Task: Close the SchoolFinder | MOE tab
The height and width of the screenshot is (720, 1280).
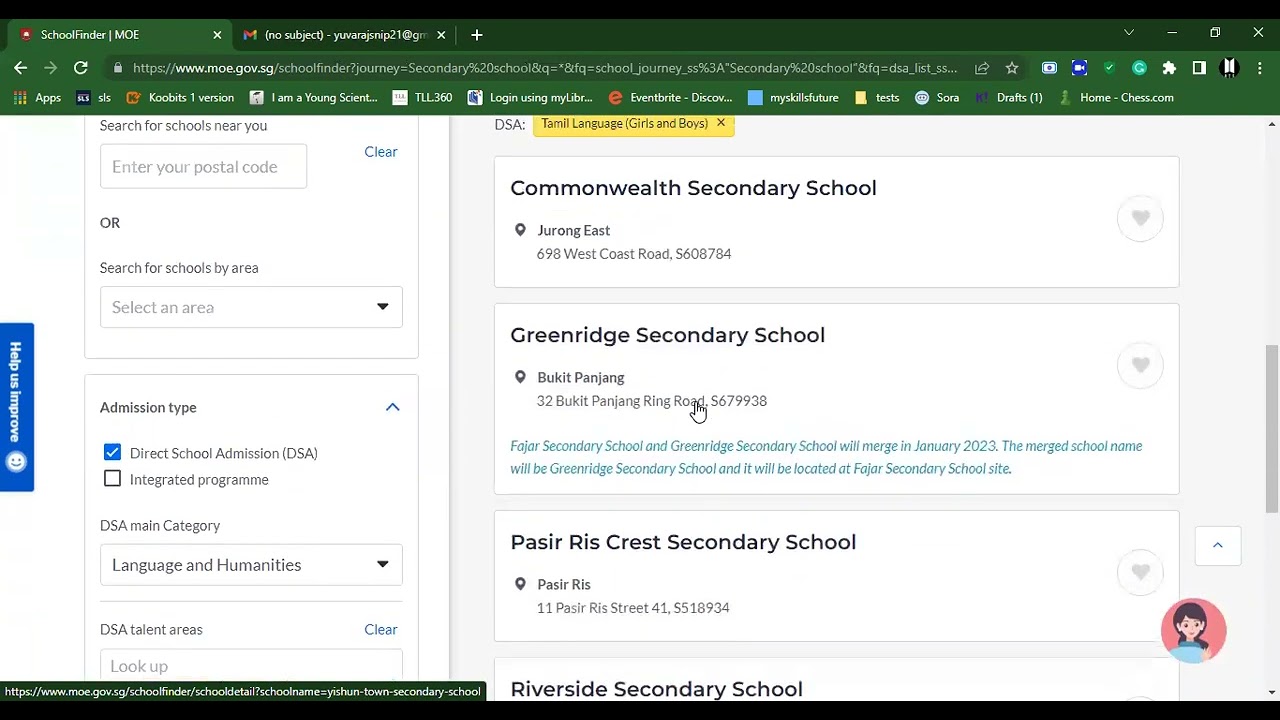Action: pyautogui.click(x=217, y=35)
